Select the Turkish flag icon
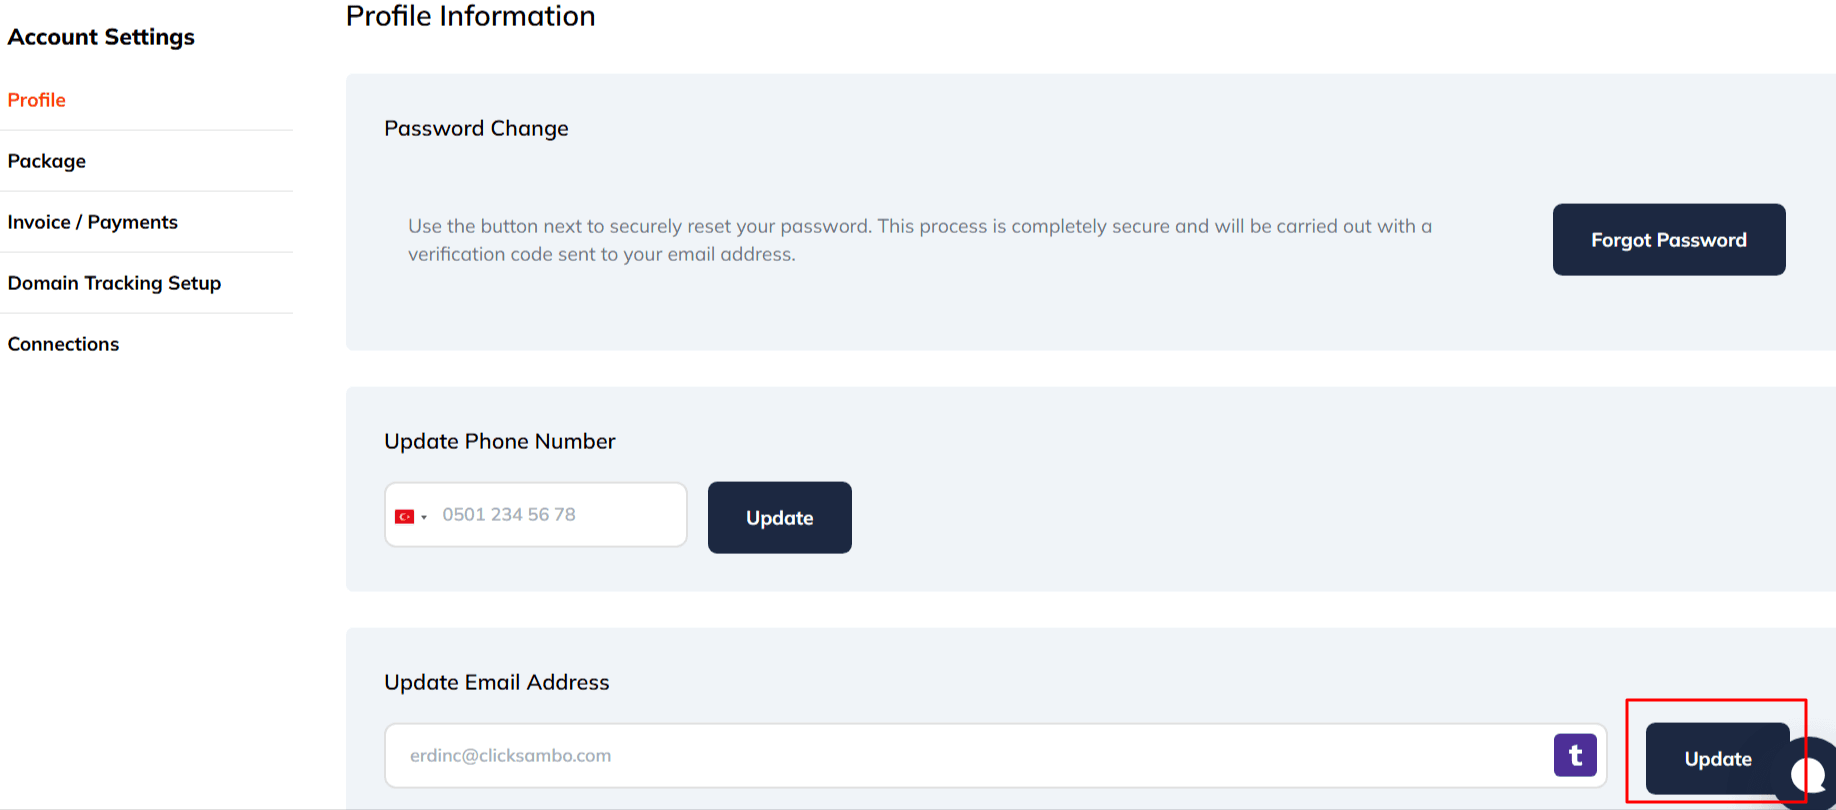This screenshot has height=810, width=1836. point(405,514)
